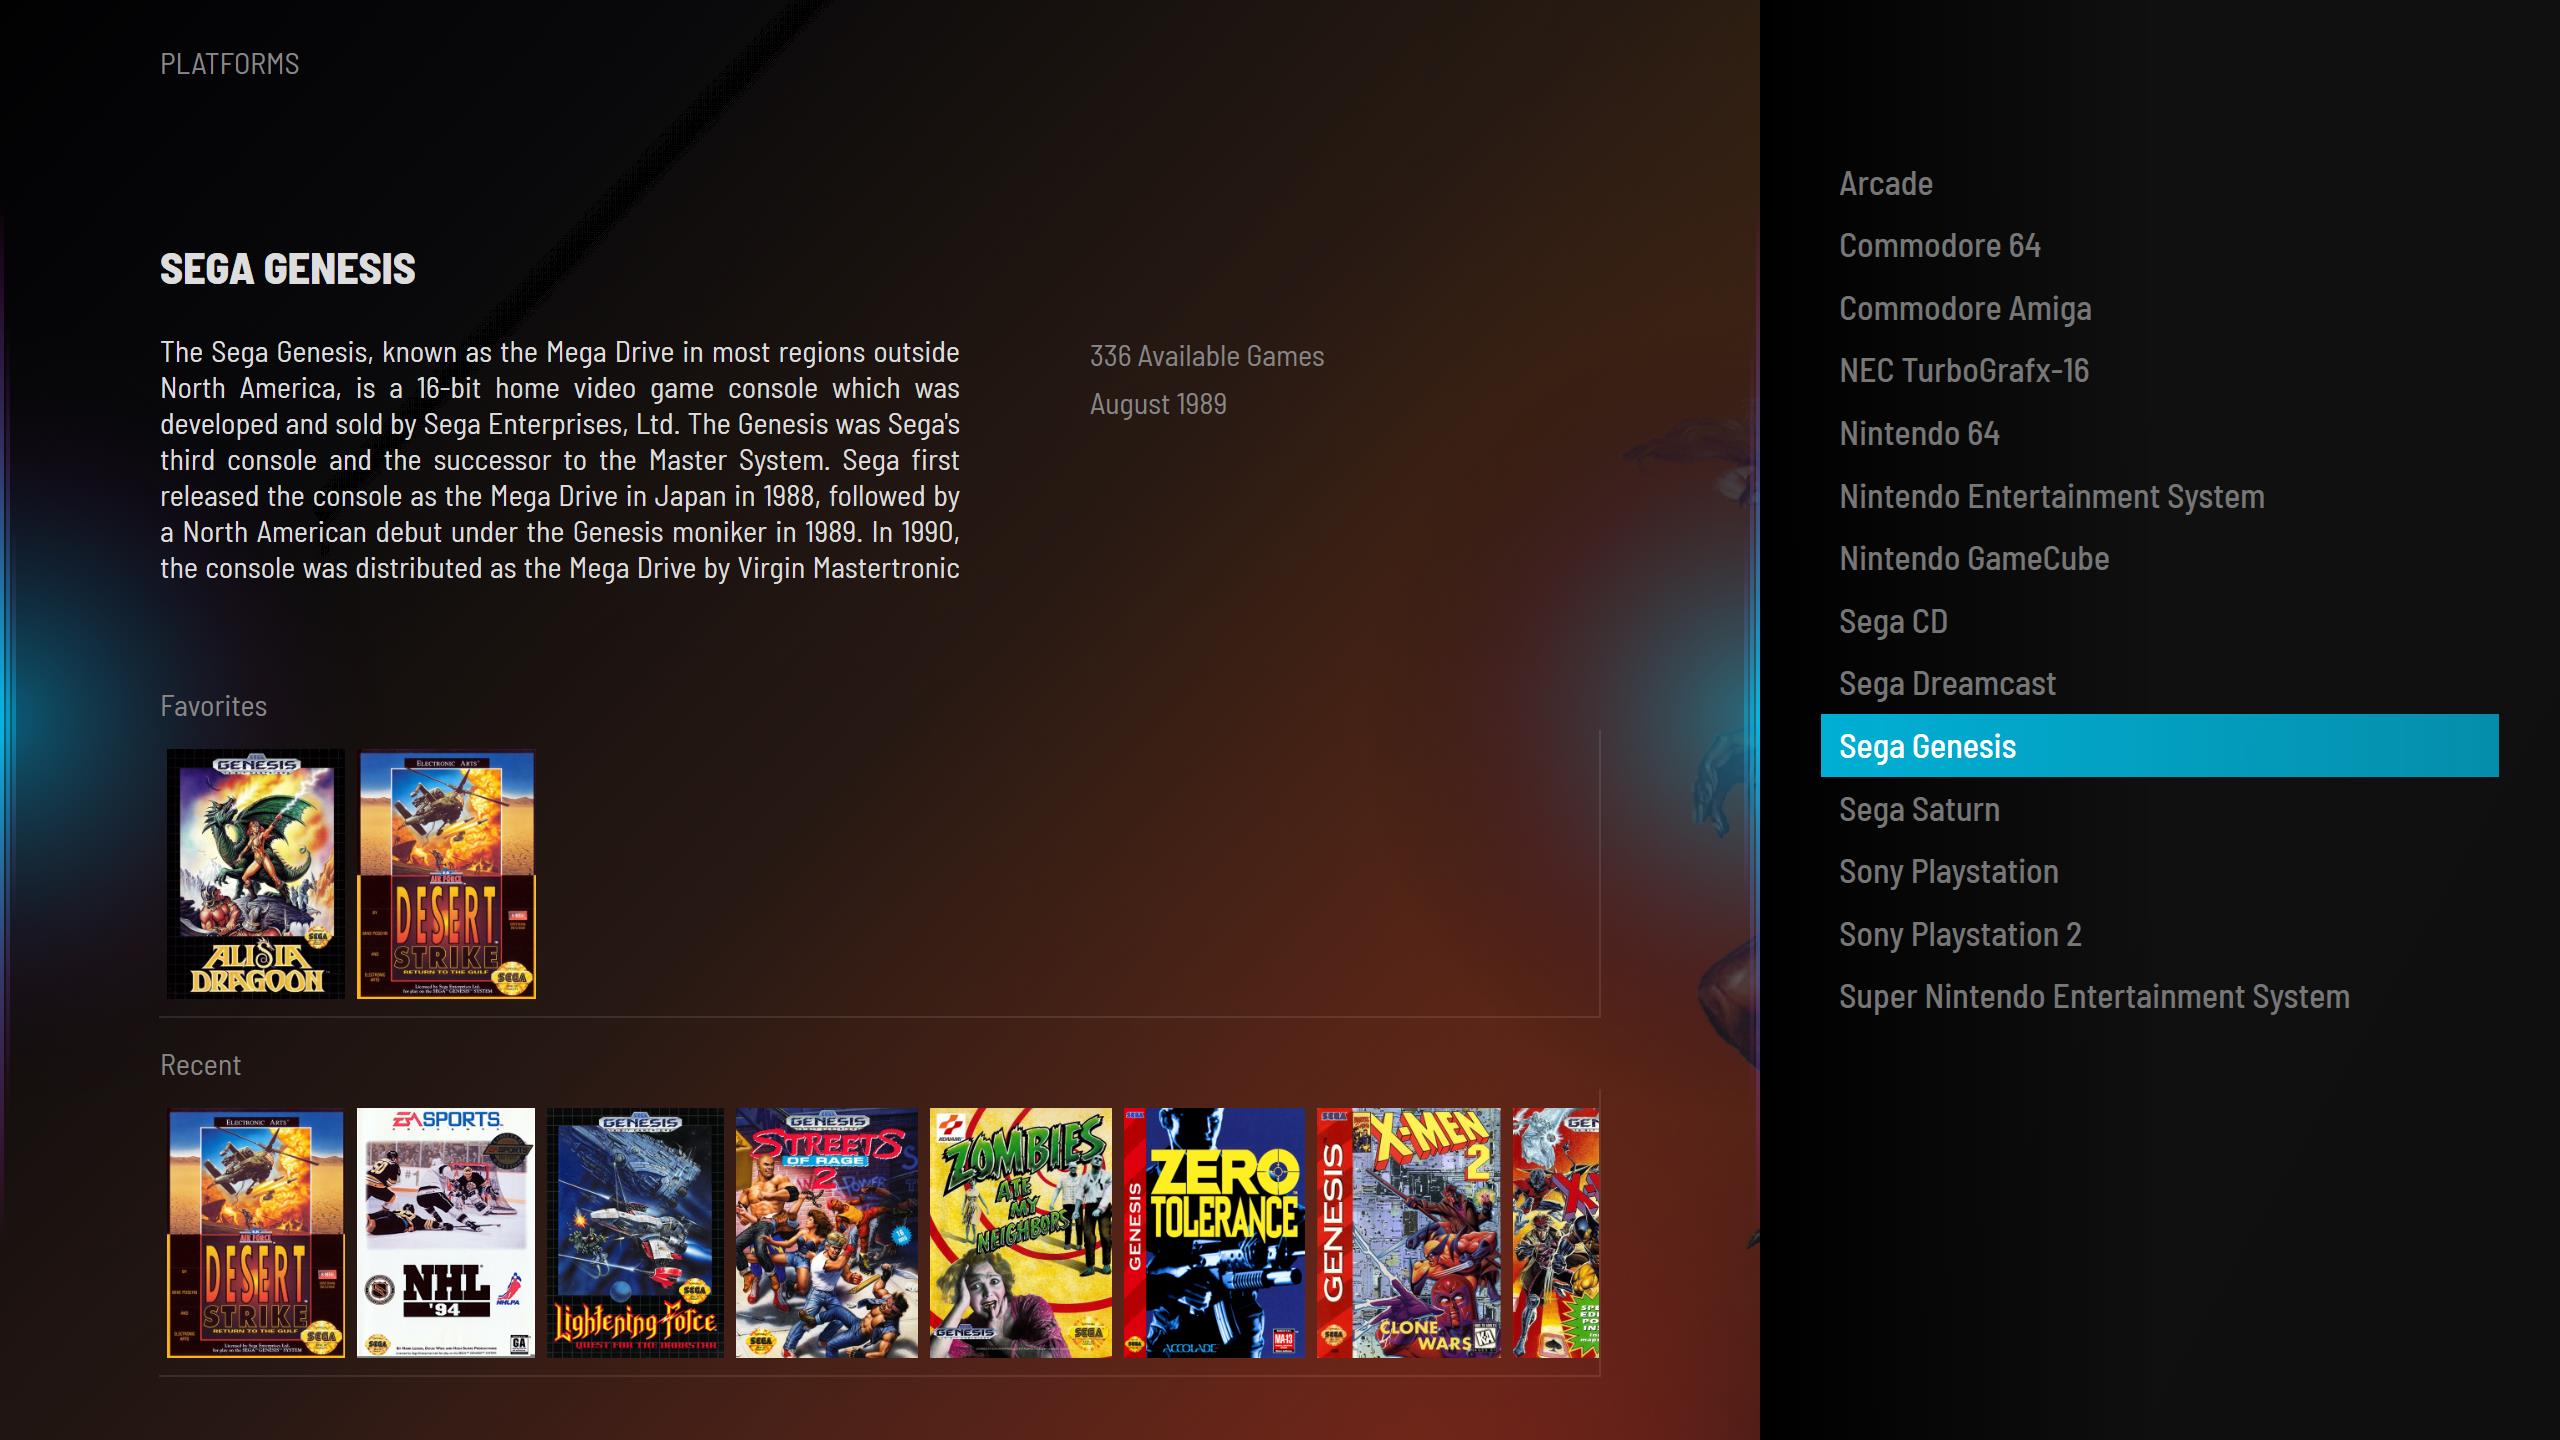
Task: Select X-Men 2 Clone Wars cover
Action: [1409, 1232]
